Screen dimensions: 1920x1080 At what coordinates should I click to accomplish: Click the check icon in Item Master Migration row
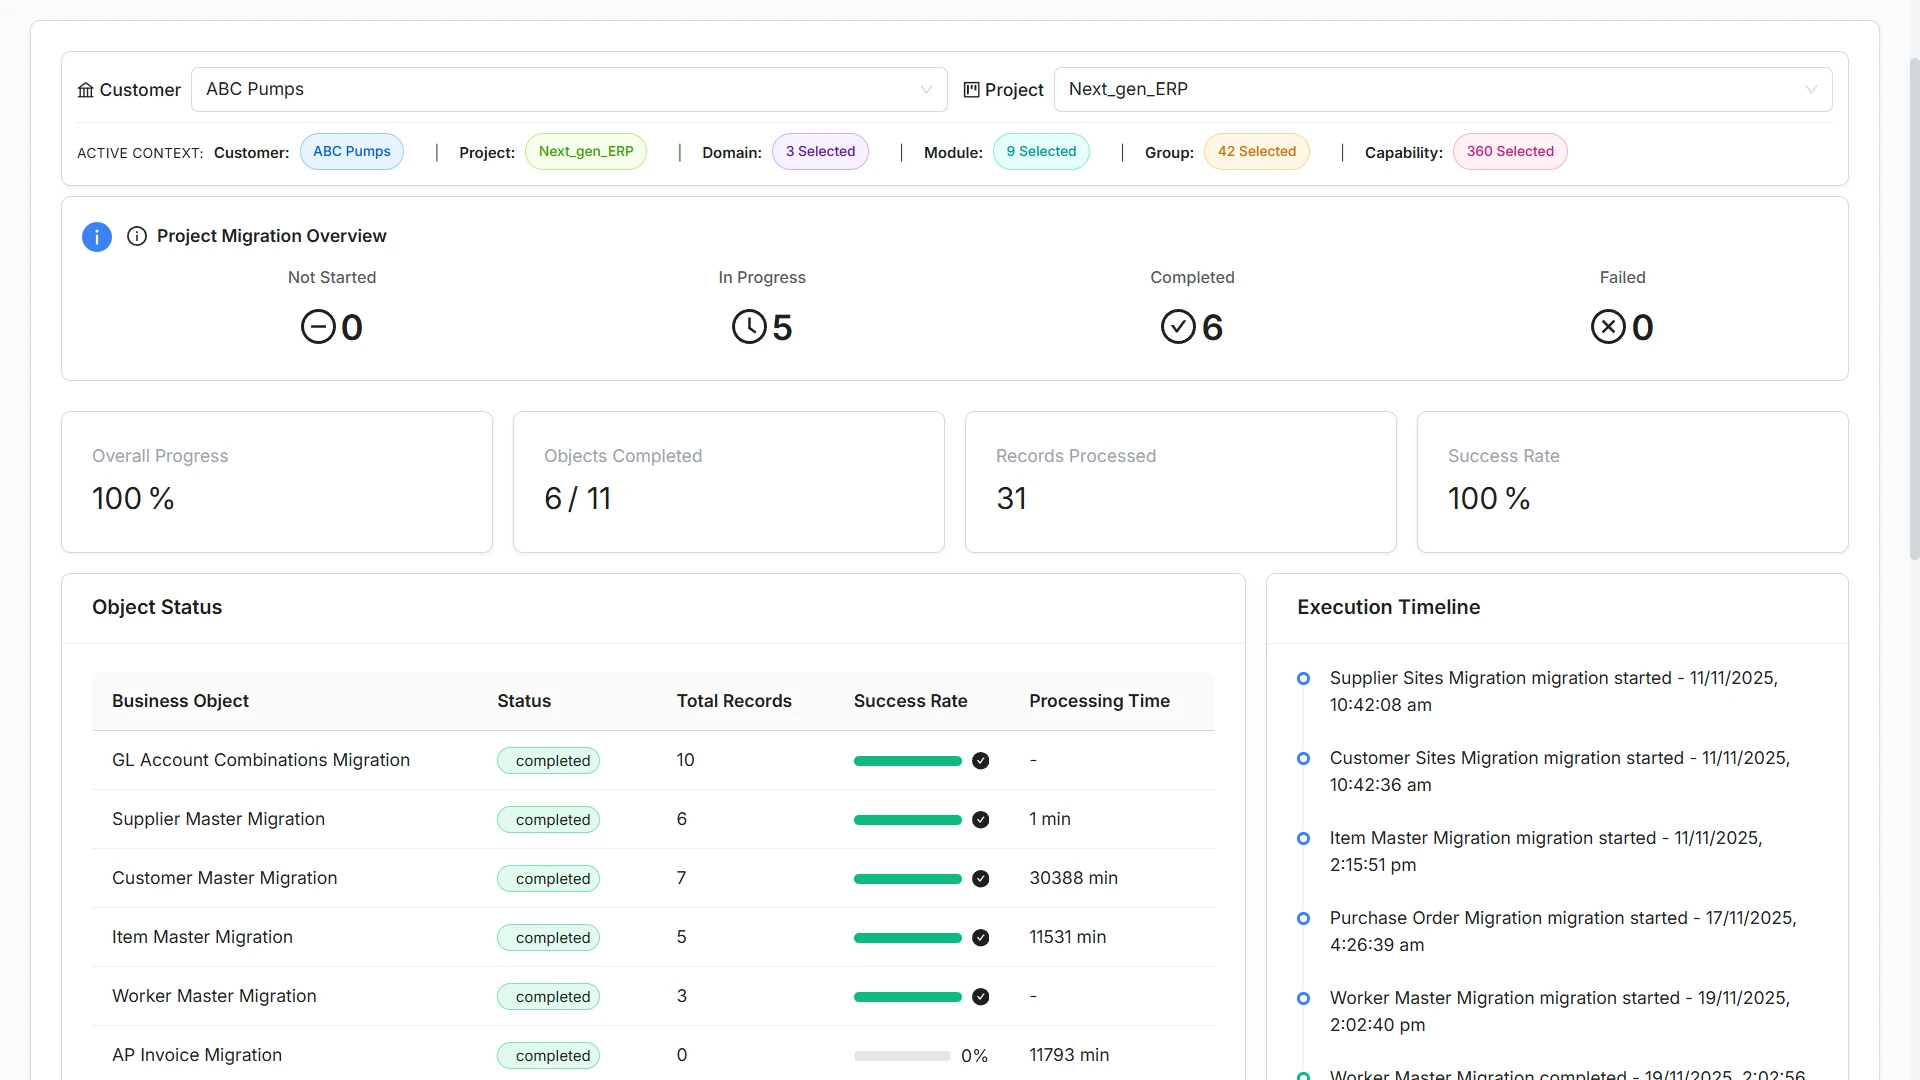(981, 938)
